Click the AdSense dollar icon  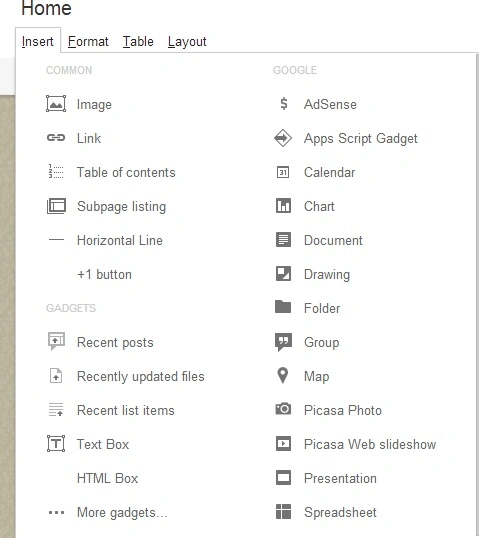283,104
